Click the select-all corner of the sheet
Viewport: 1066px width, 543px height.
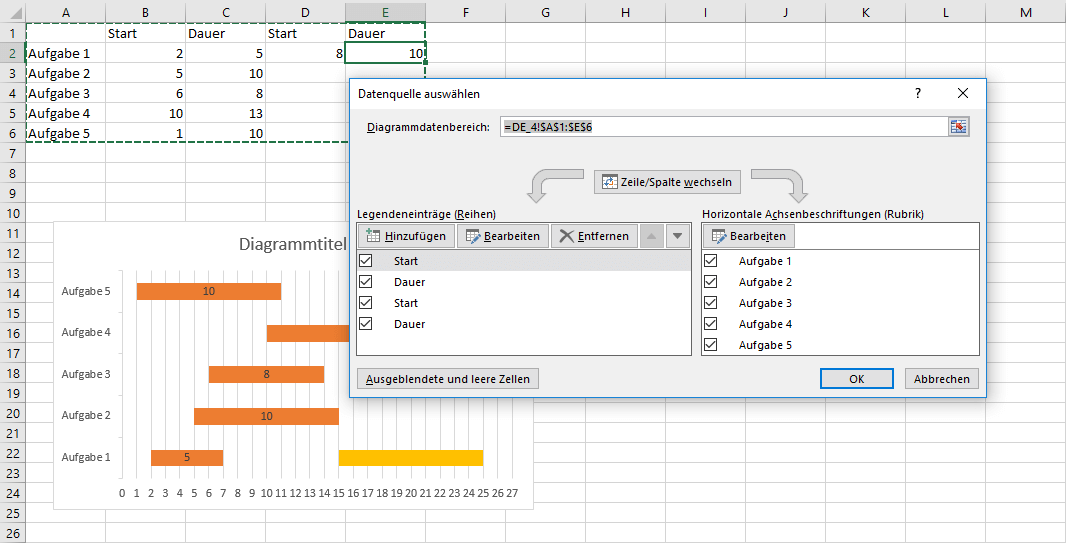pyautogui.click(x=13, y=12)
